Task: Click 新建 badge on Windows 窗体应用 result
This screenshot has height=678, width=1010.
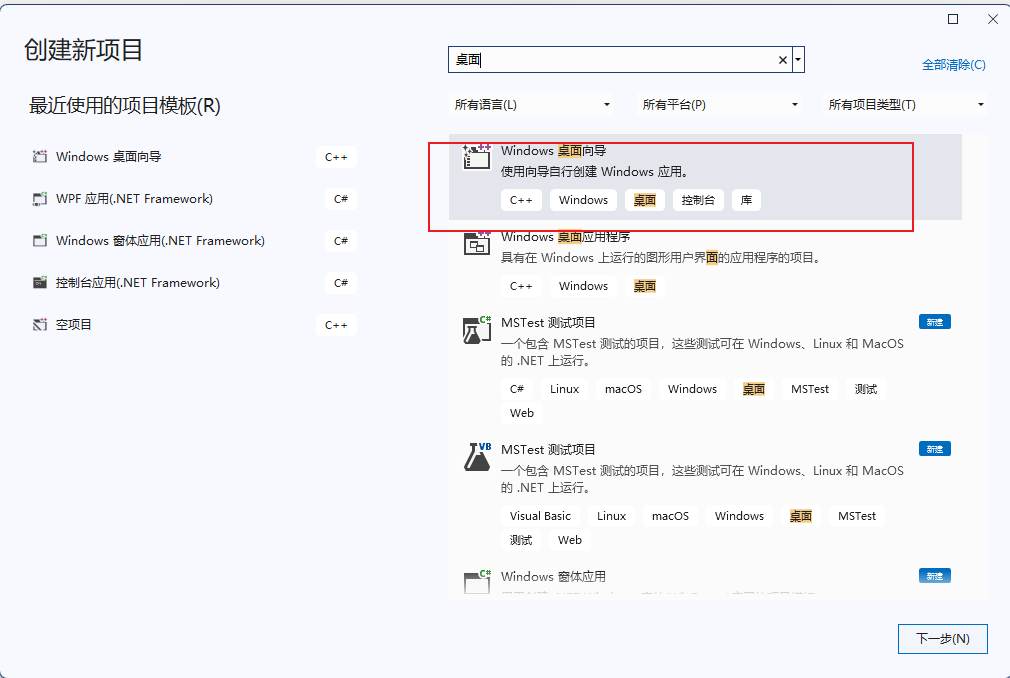Action: 935,576
